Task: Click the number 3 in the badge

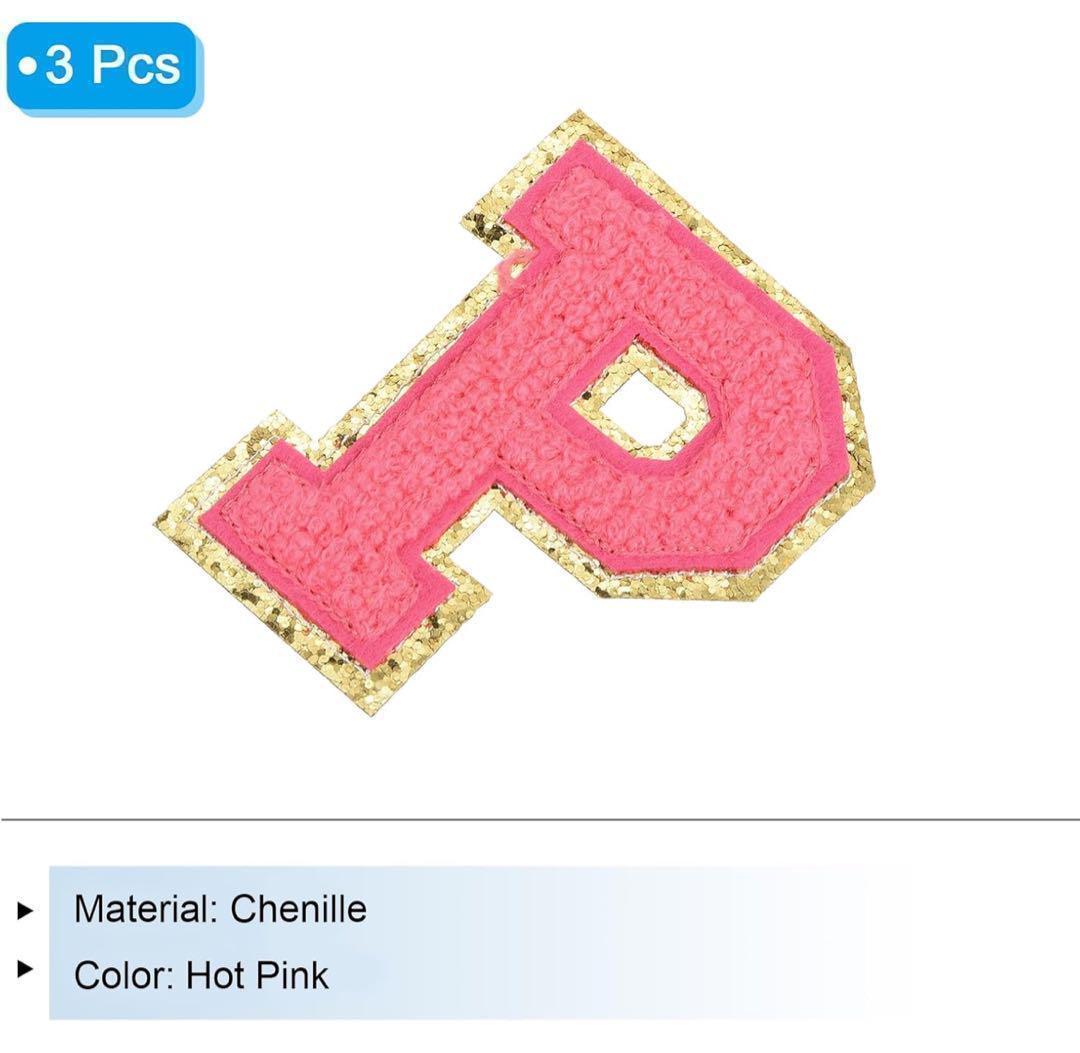Action: click(59, 66)
